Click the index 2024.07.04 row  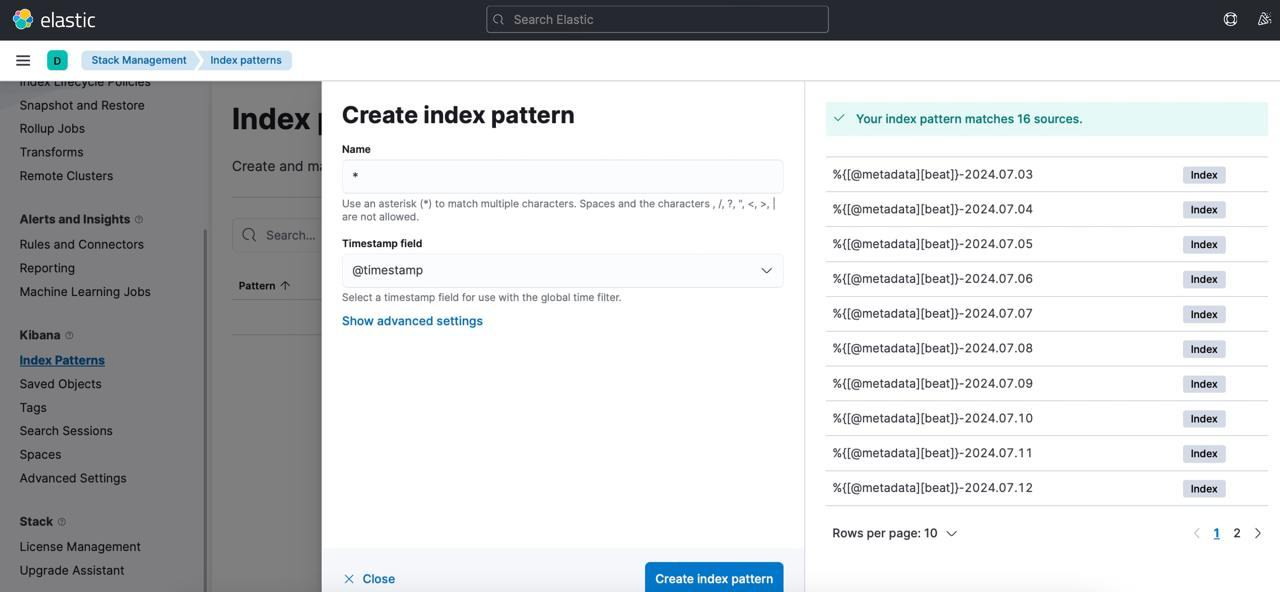(1047, 210)
